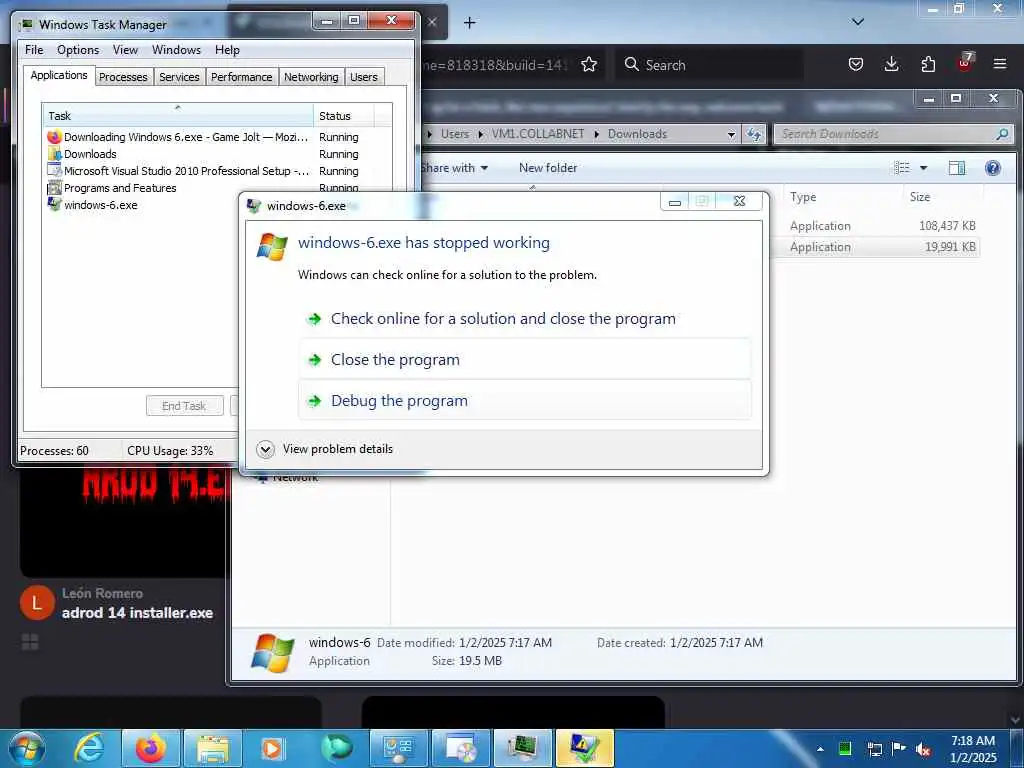Expand View problem details

coord(325,449)
